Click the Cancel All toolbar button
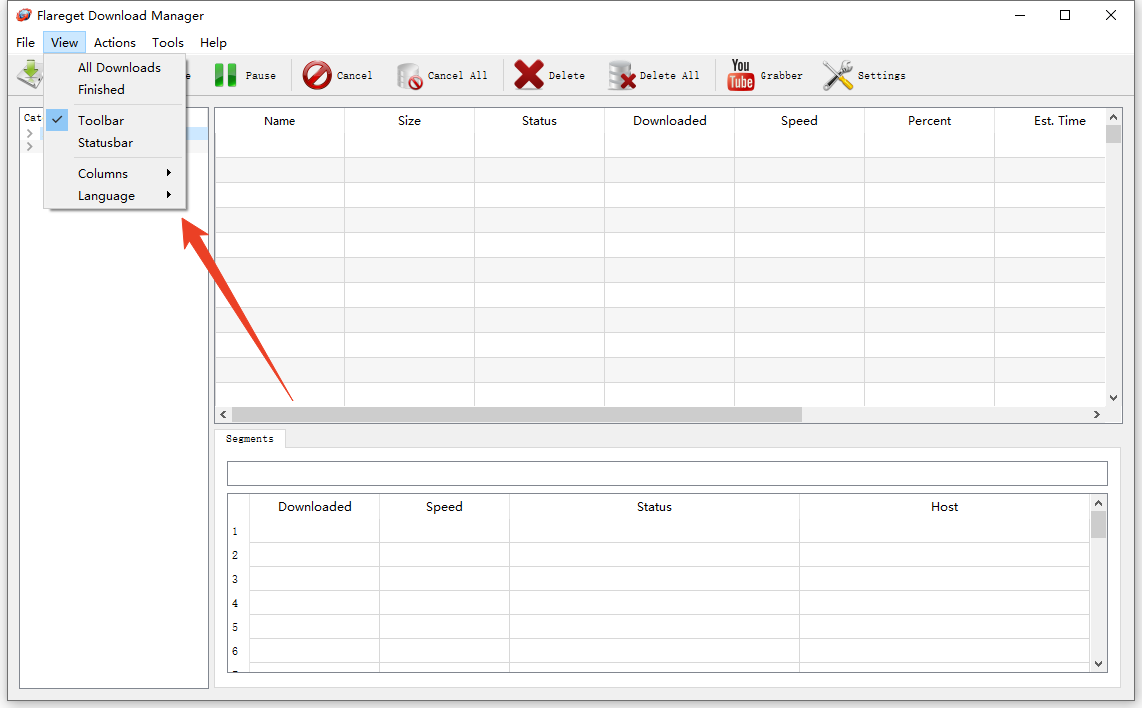1142x708 pixels. [442, 75]
